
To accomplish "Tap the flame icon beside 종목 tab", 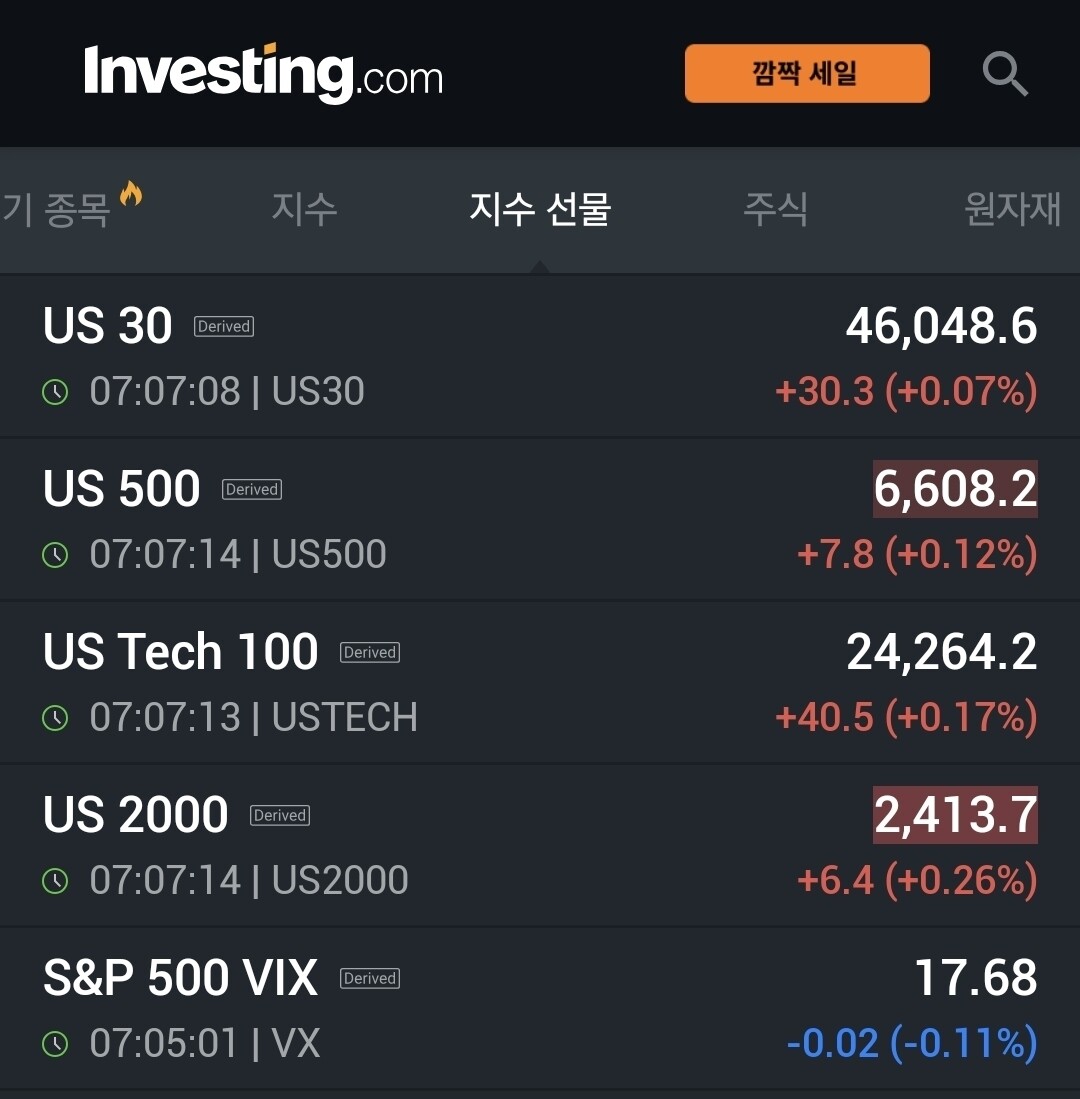I will [x=131, y=193].
